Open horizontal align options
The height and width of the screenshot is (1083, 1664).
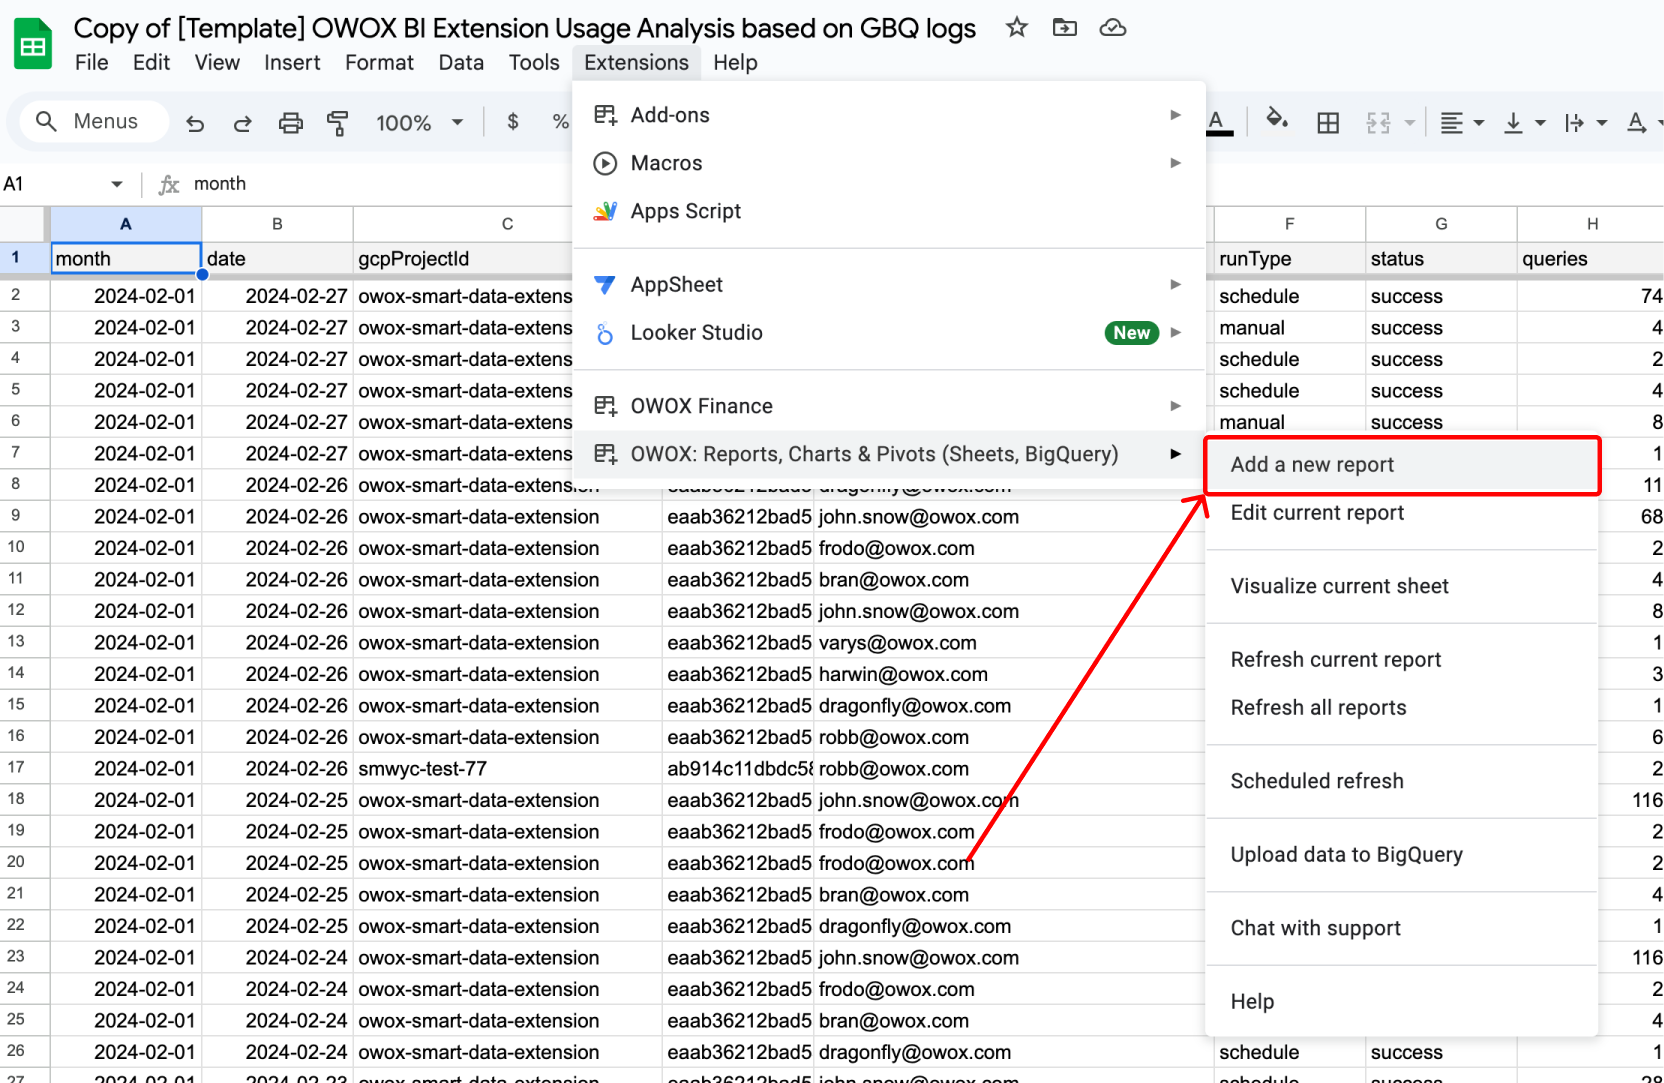point(1461,123)
